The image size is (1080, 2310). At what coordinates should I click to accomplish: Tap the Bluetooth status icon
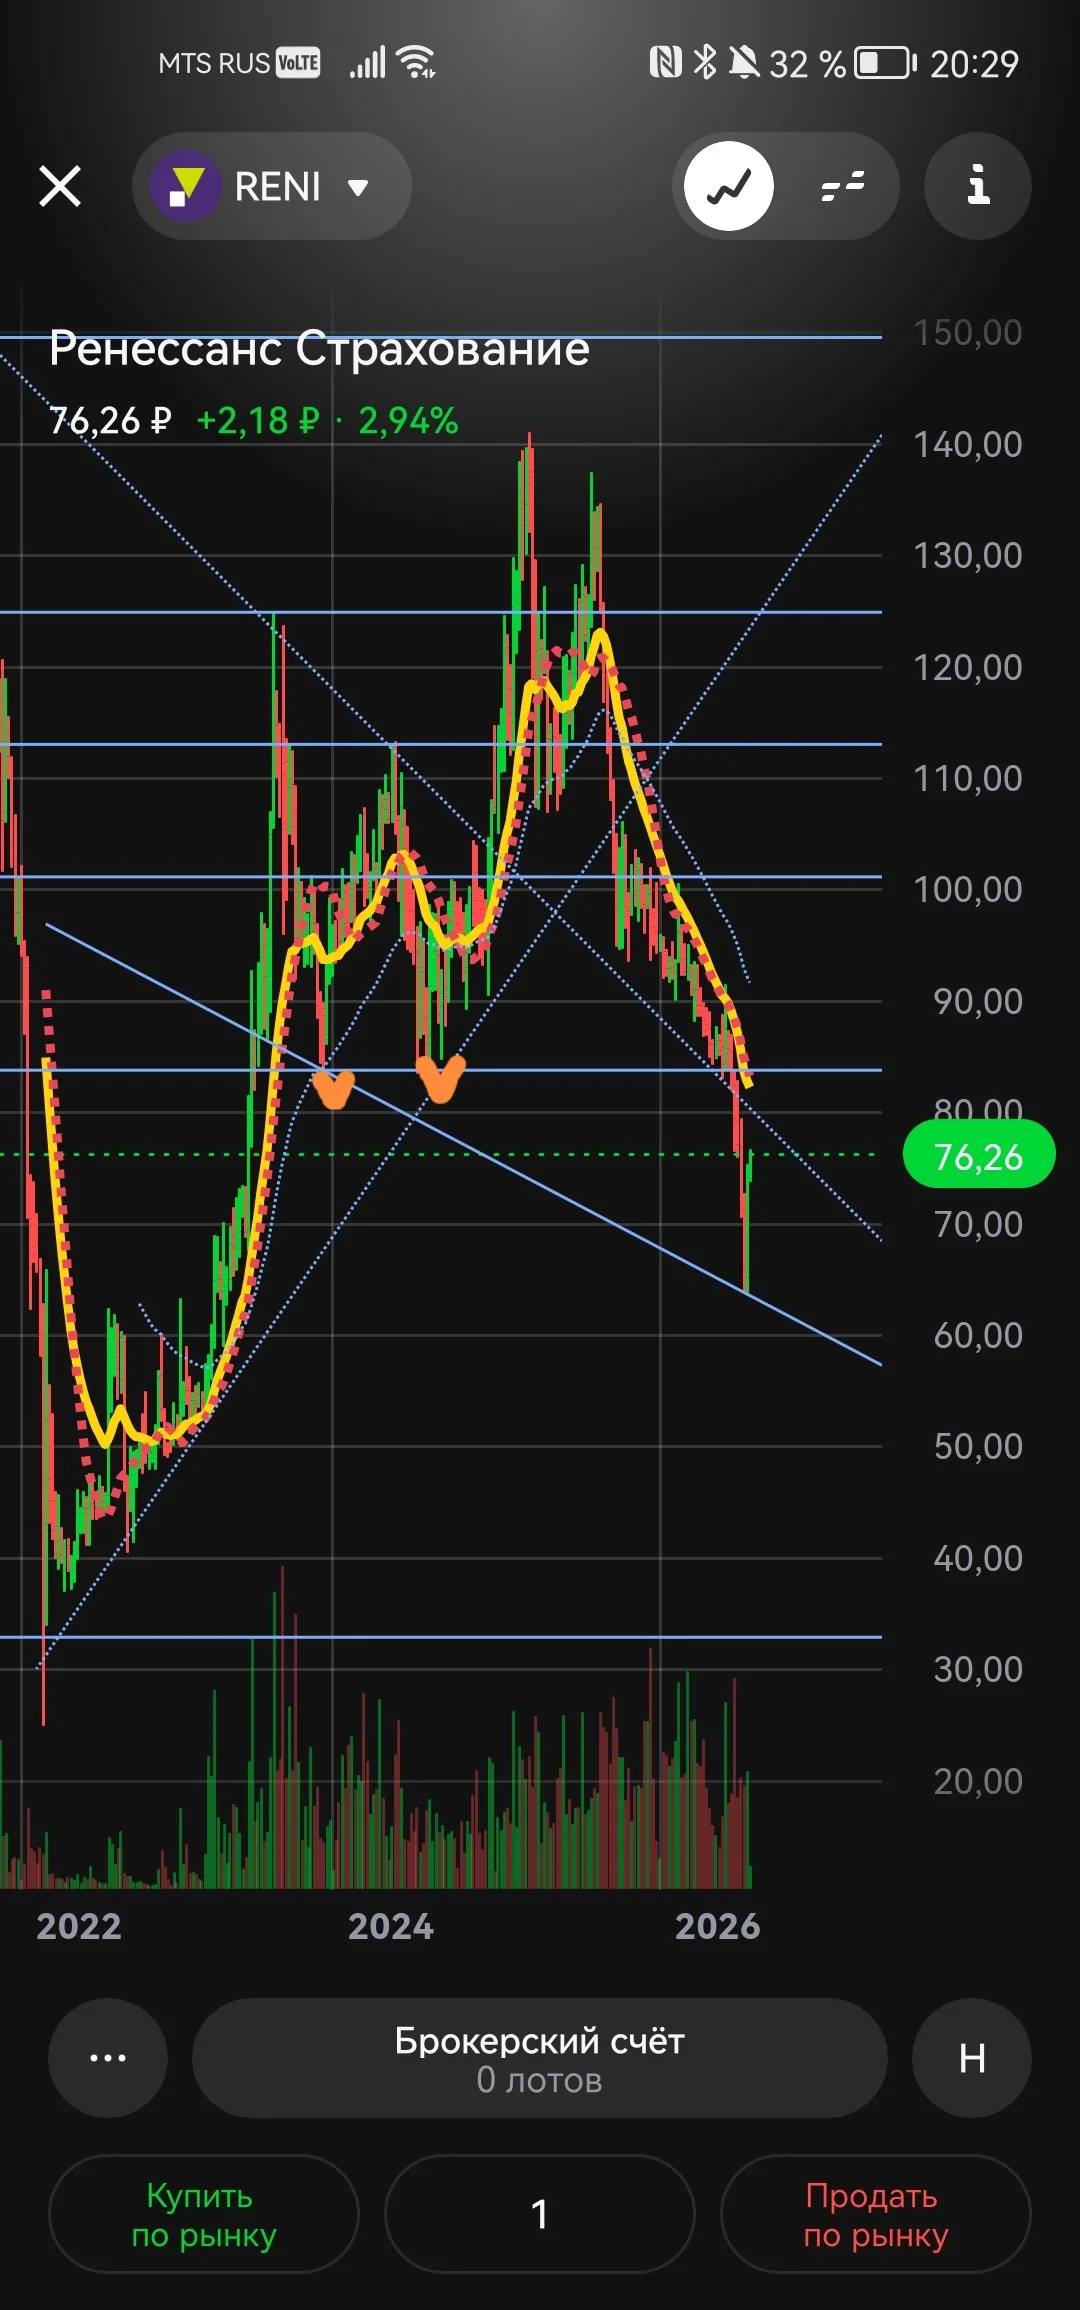coord(705,62)
